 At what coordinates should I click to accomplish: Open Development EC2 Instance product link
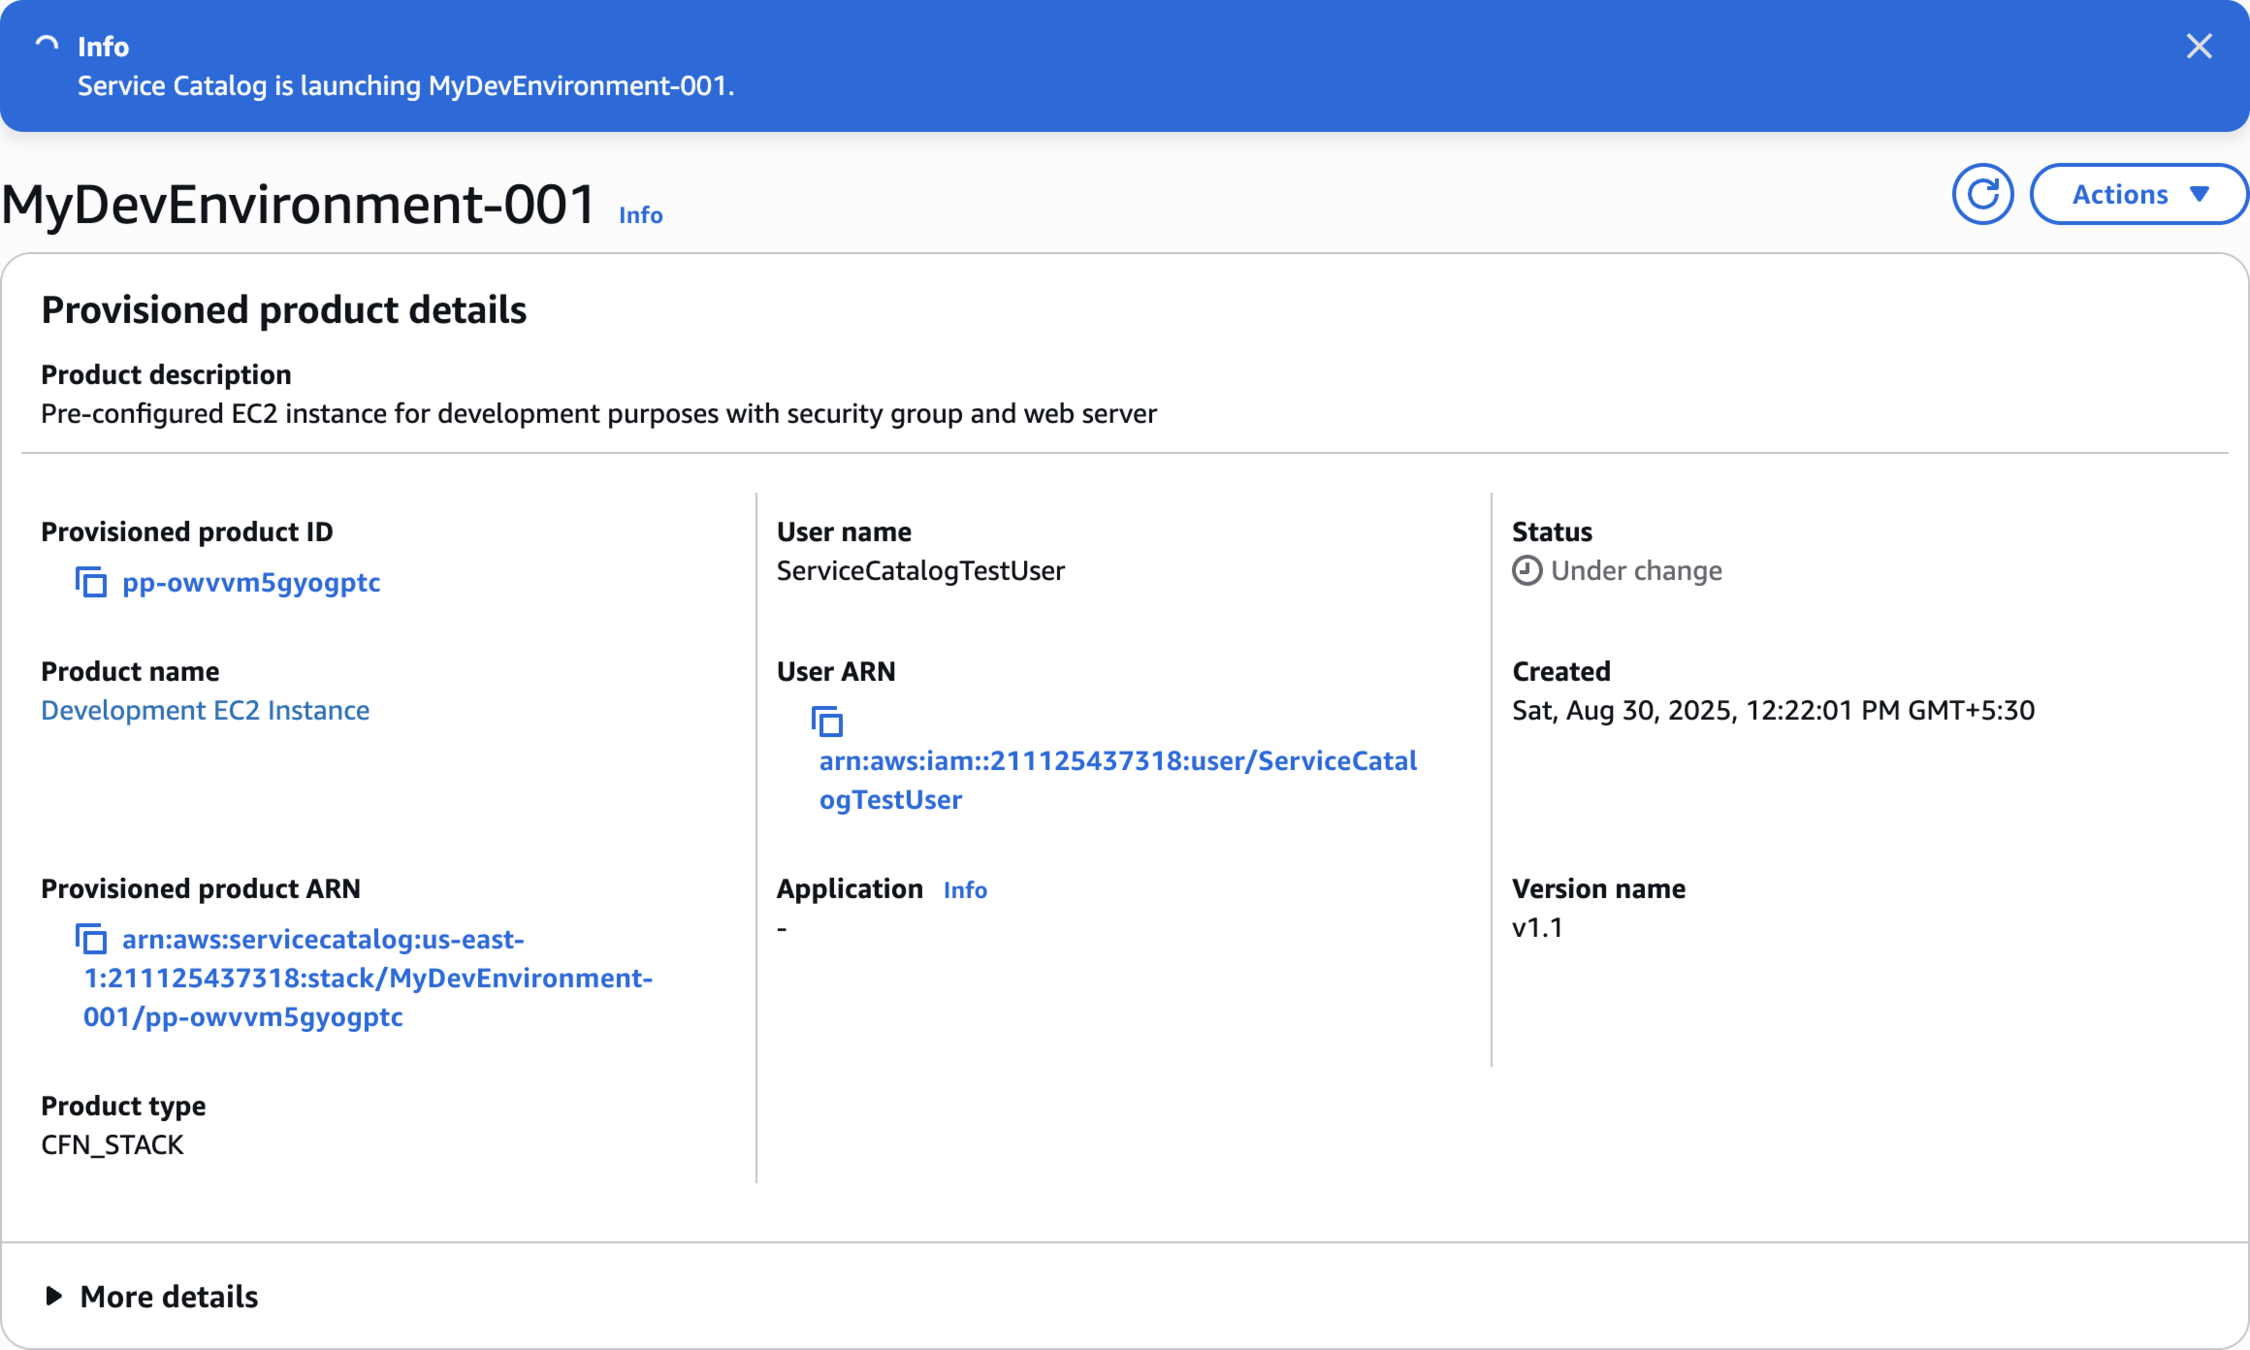point(205,710)
